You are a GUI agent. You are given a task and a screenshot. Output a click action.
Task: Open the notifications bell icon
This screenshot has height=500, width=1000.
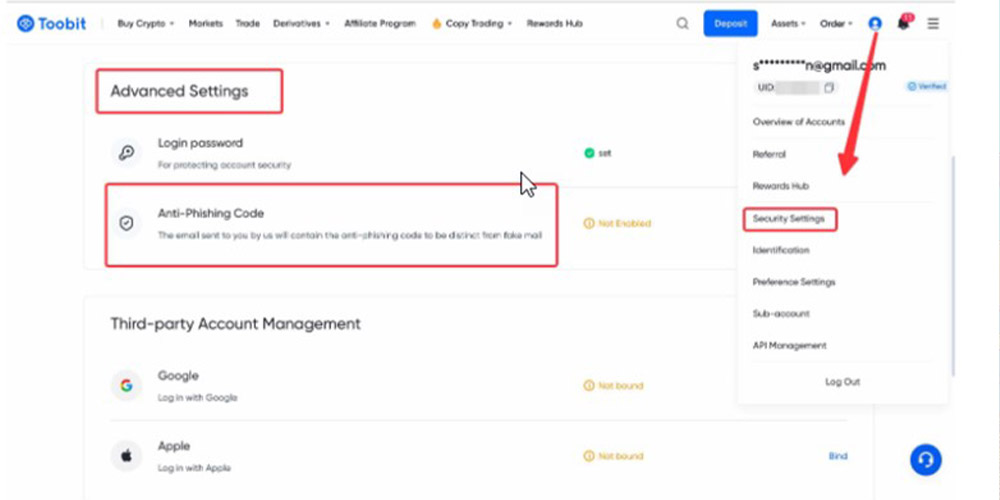click(903, 24)
